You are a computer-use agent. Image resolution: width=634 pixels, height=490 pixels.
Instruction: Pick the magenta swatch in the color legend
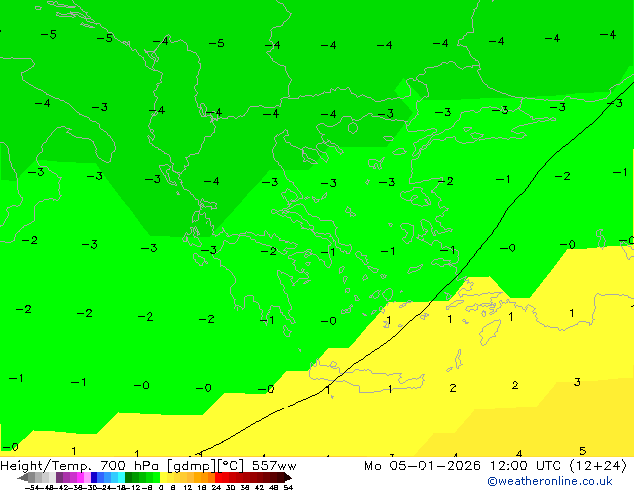pos(80,477)
